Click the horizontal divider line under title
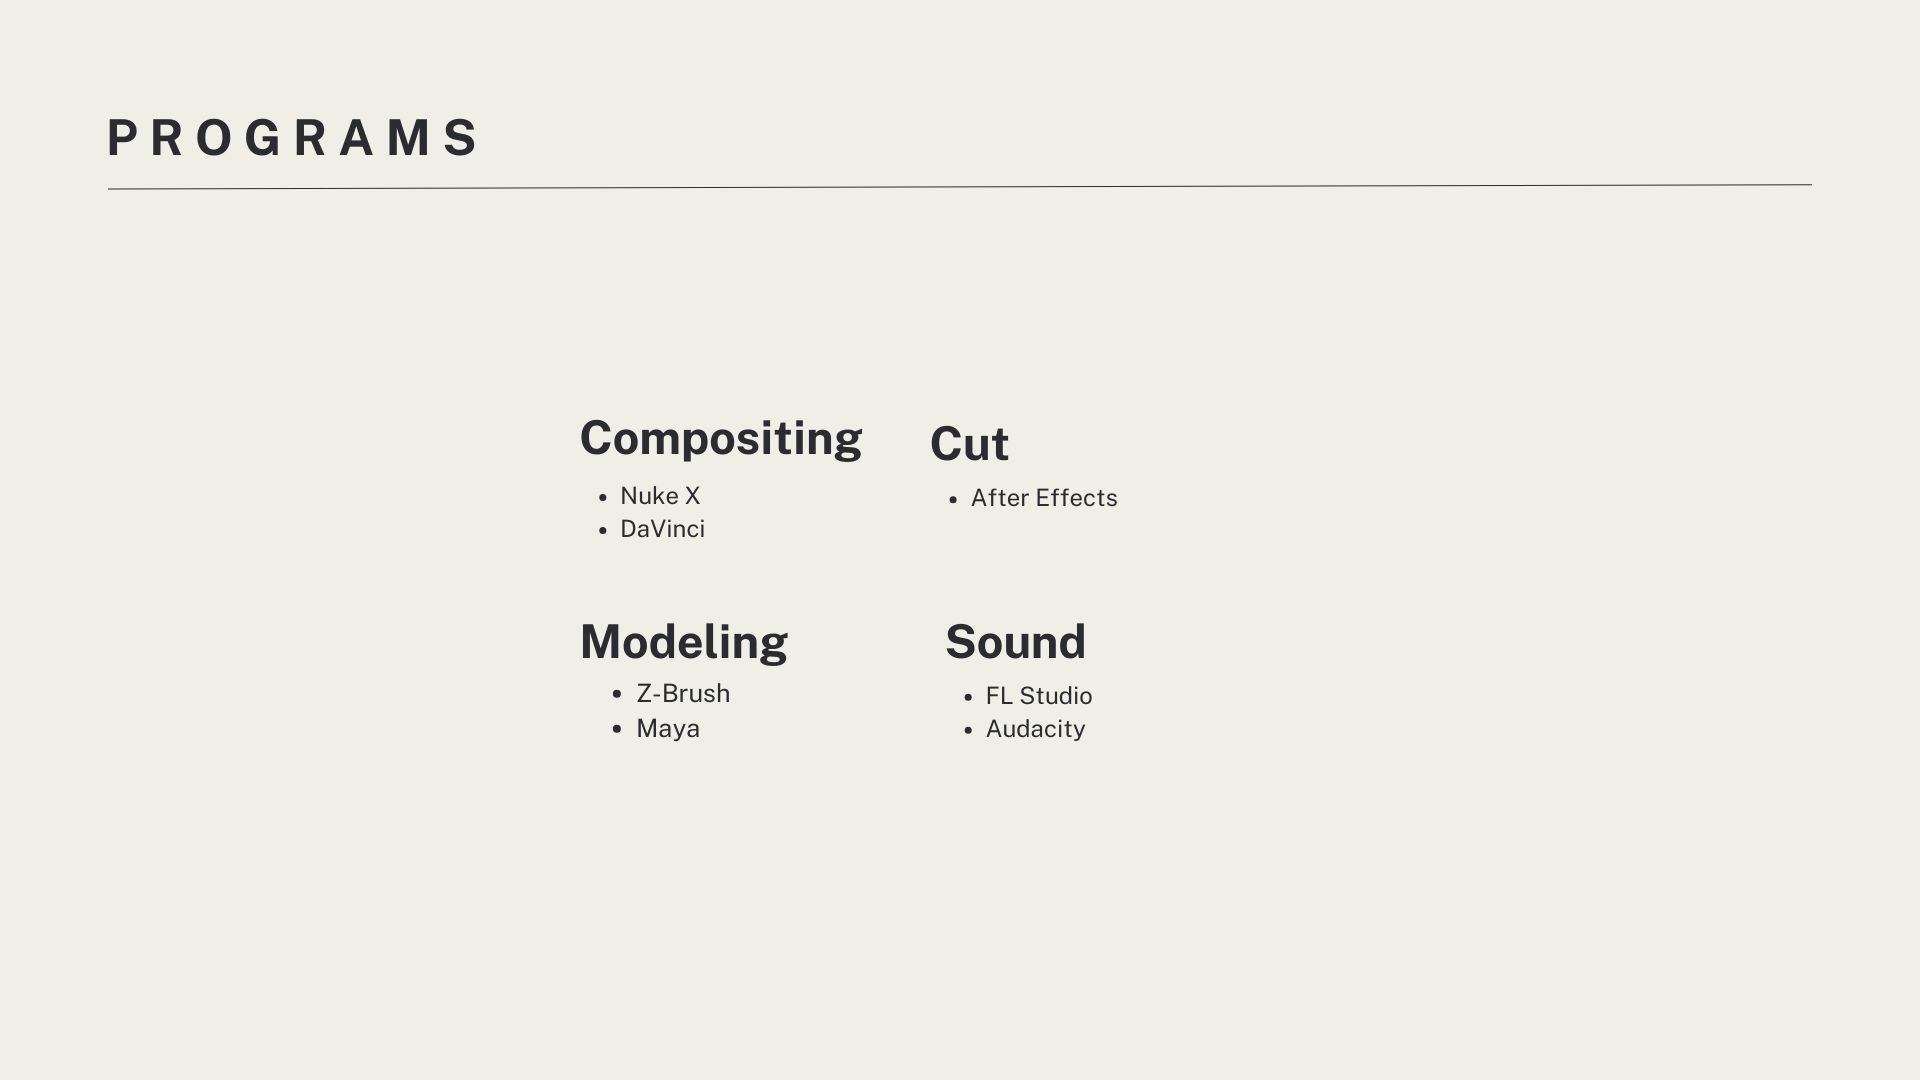 (960, 186)
